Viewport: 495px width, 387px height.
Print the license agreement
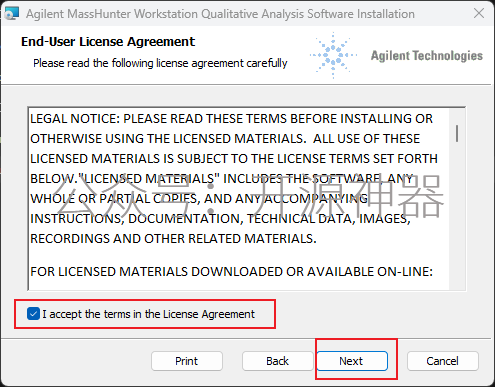pyautogui.click(x=187, y=361)
